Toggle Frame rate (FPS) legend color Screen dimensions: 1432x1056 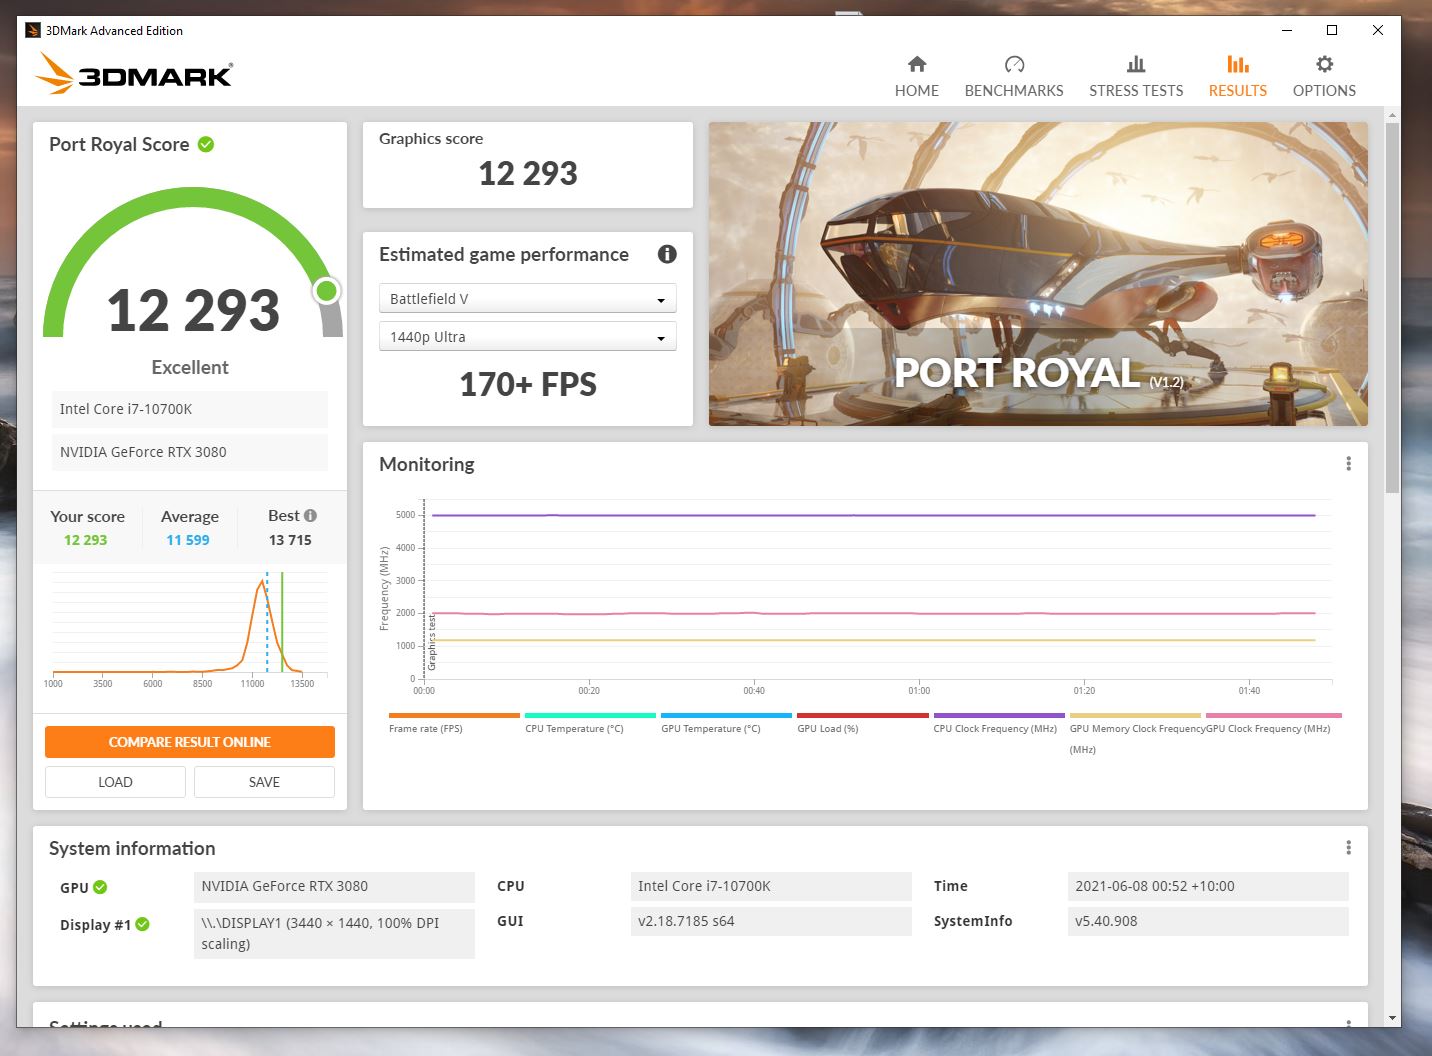[454, 715]
